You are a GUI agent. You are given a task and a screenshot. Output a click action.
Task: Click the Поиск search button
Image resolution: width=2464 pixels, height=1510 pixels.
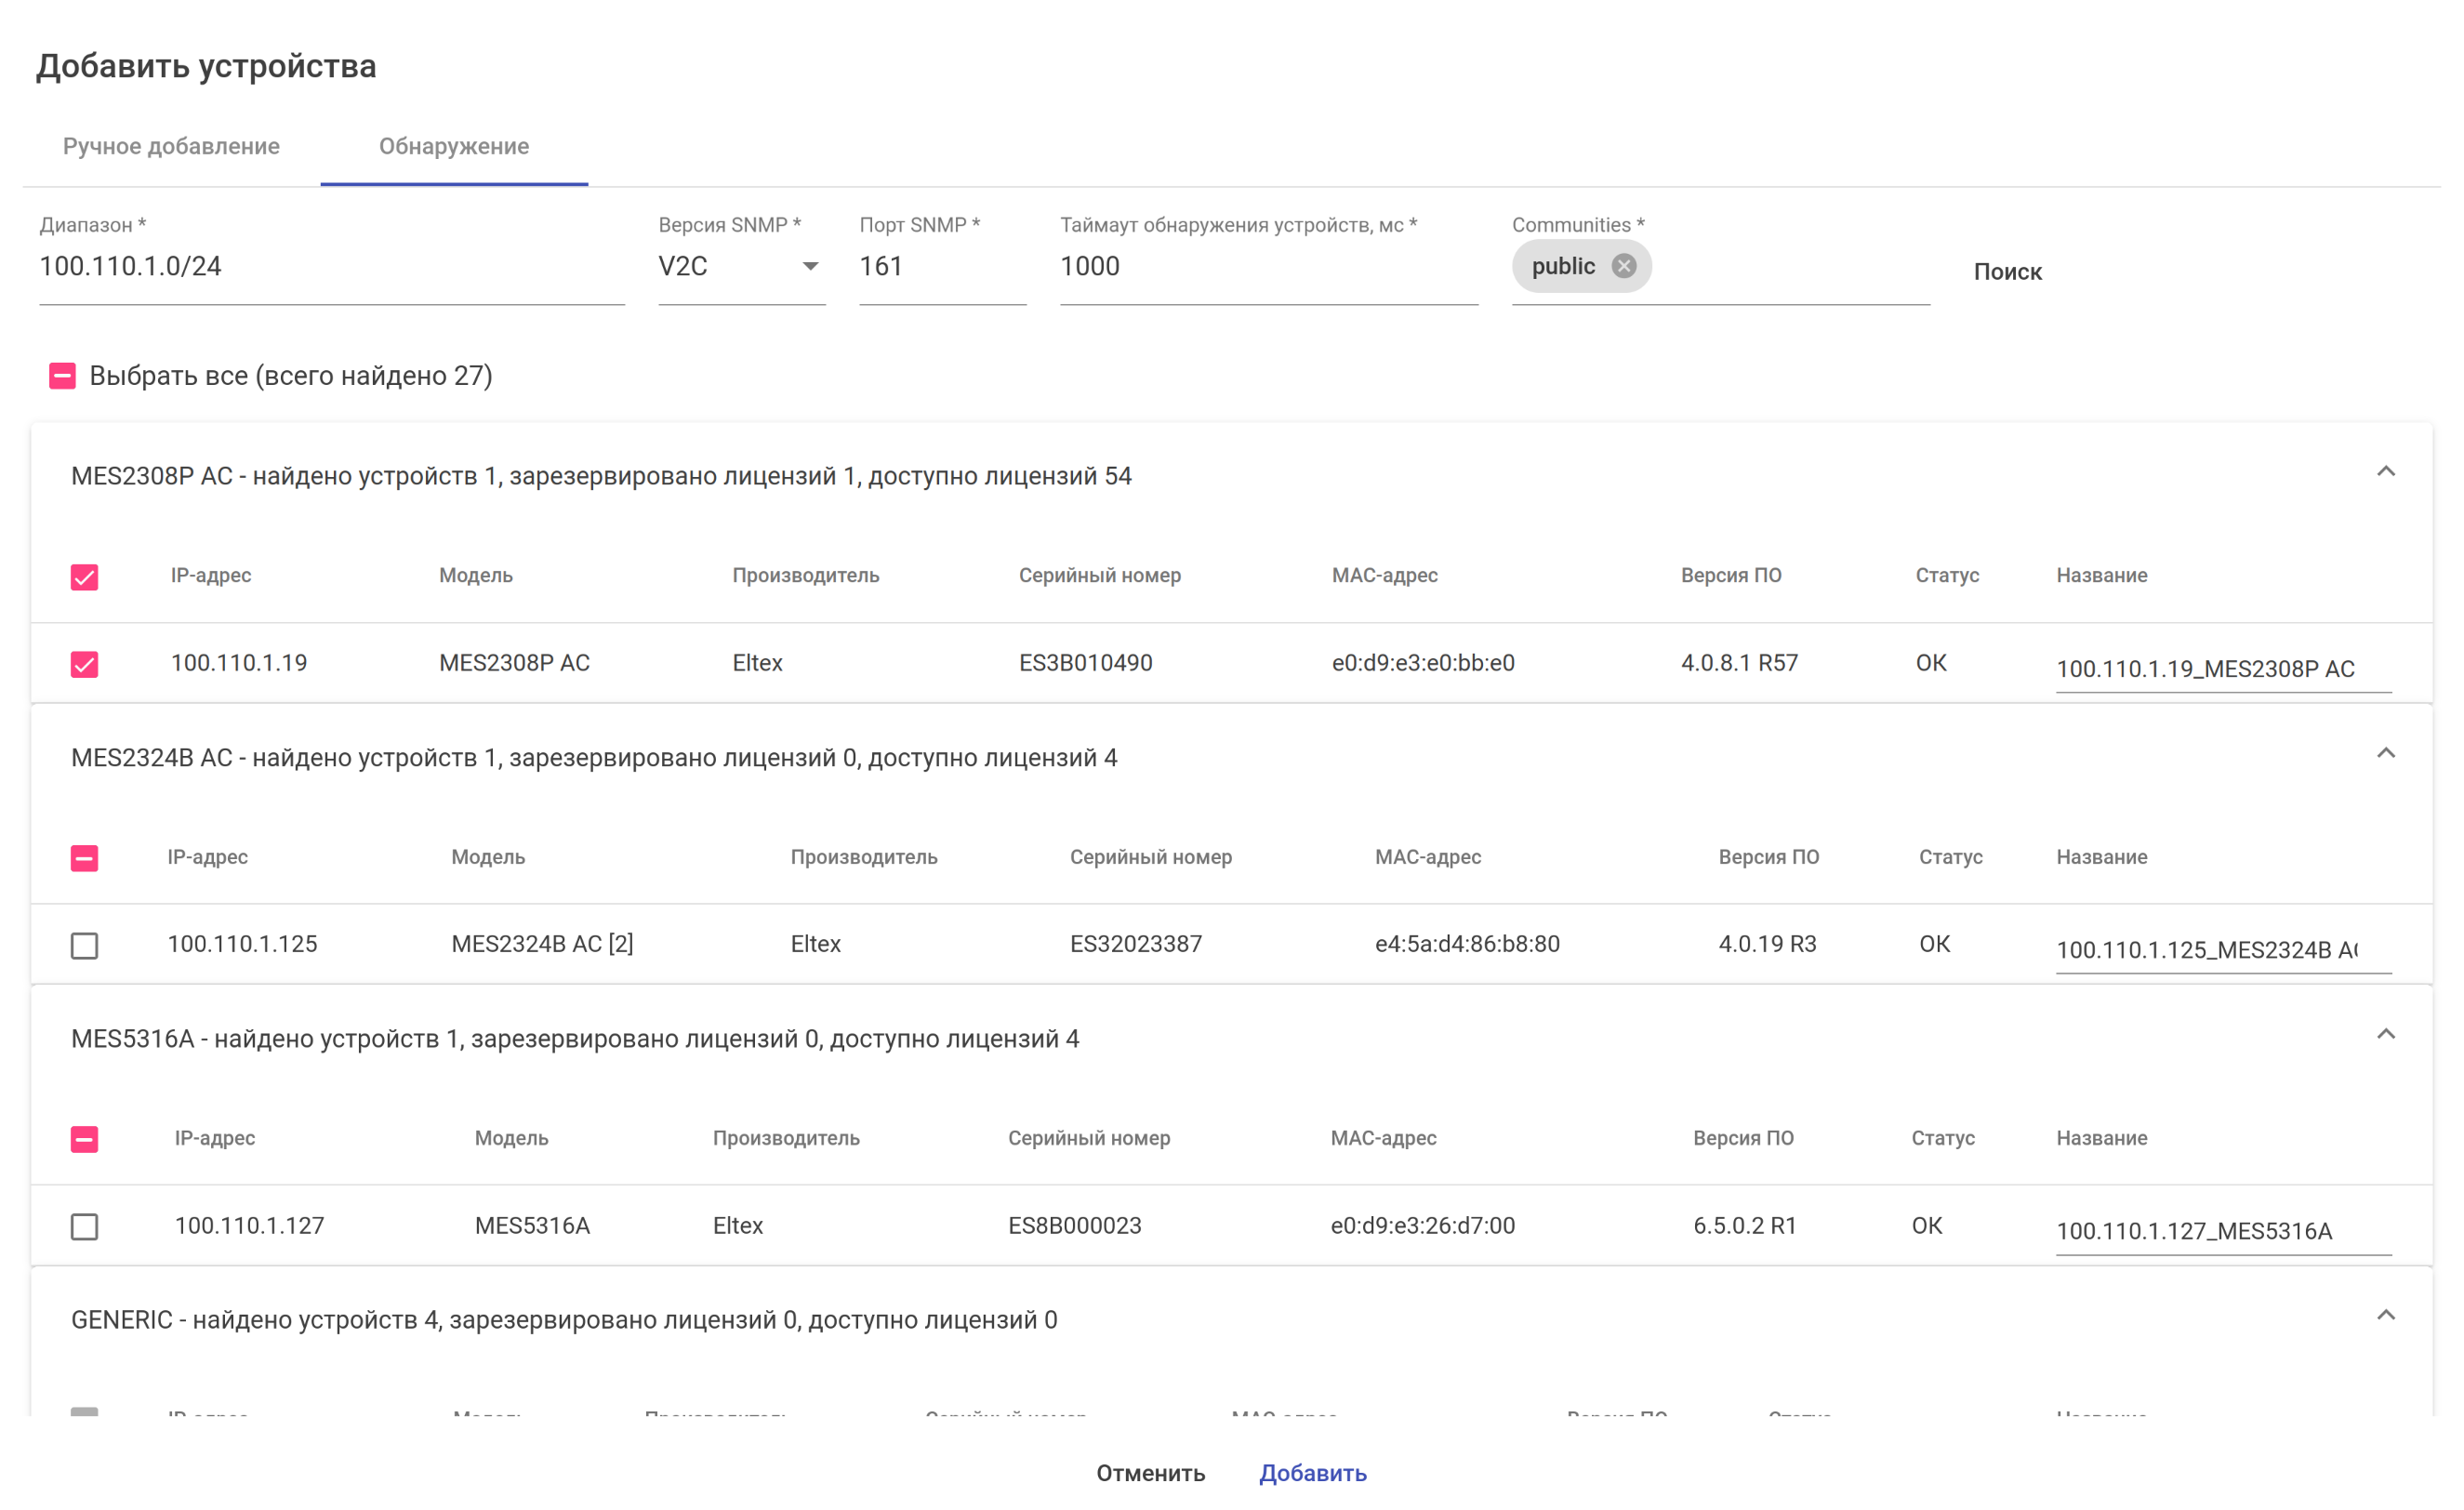point(2007,271)
